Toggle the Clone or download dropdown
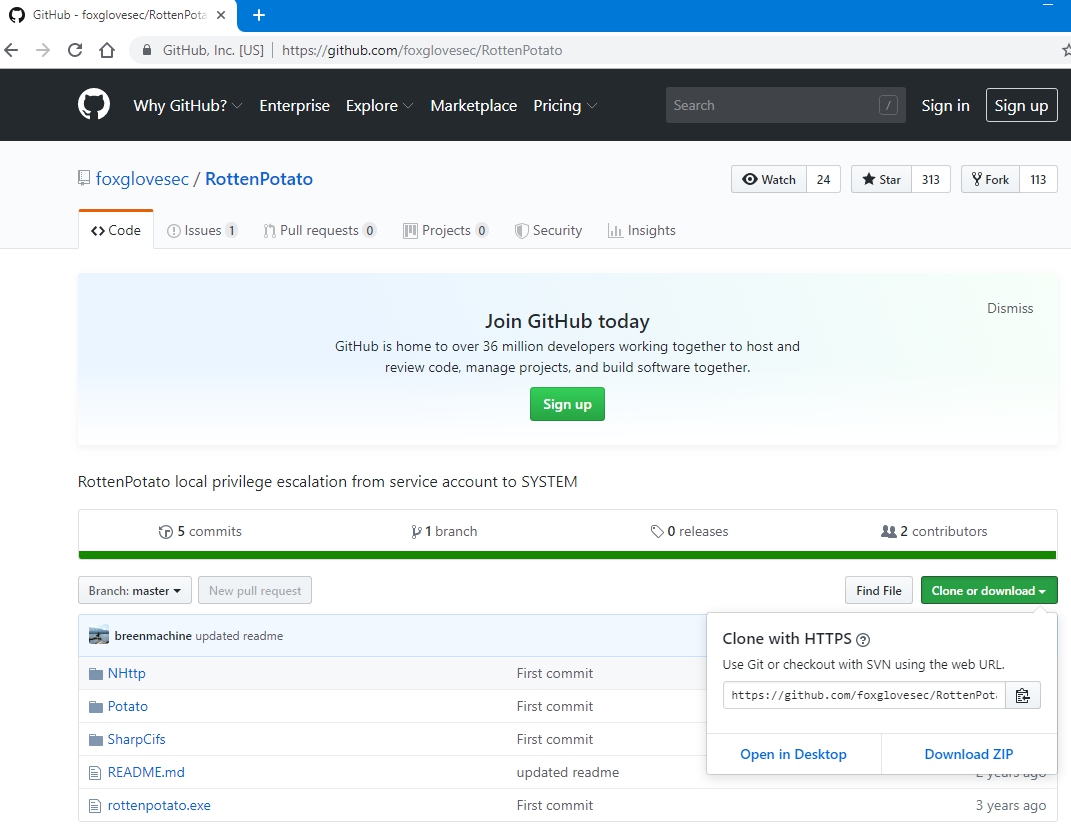Viewport: 1071px width, 825px height. 989,590
